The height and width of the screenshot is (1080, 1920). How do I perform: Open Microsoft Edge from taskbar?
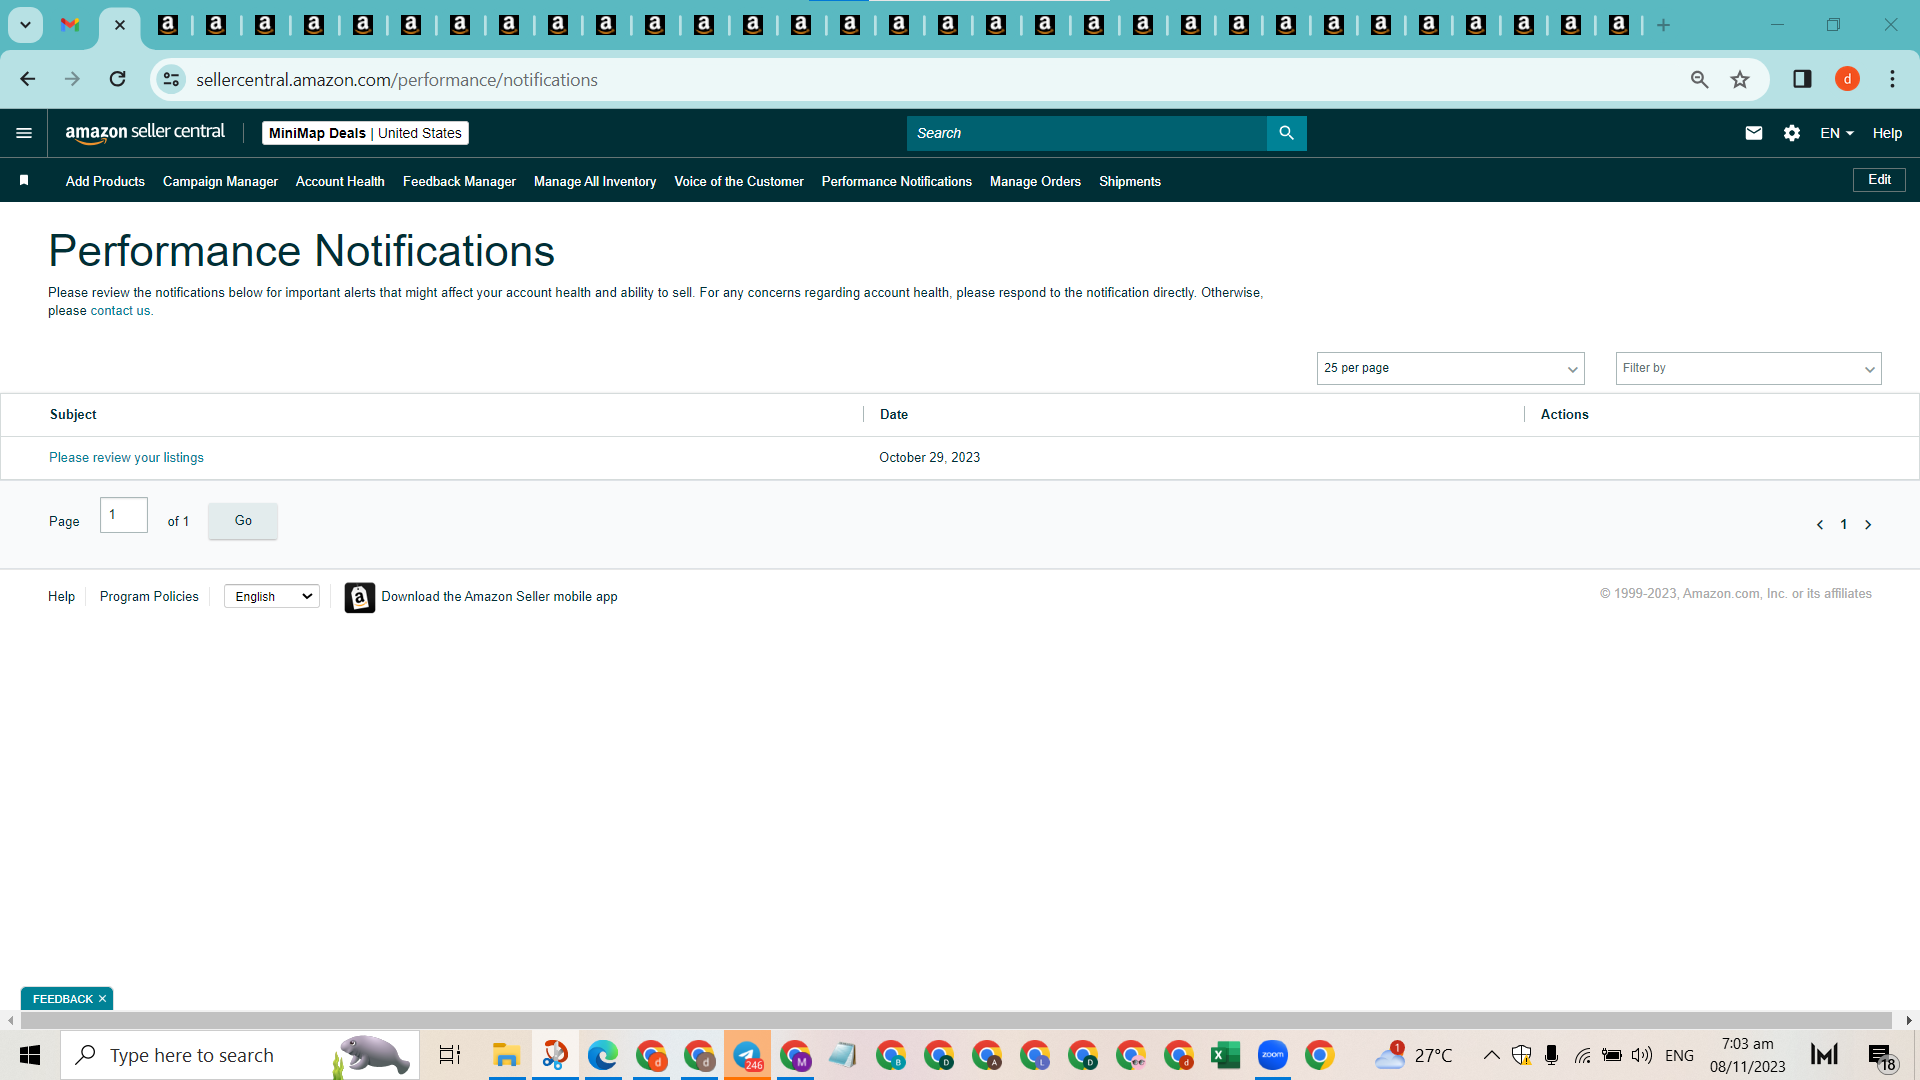pyautogui.click(x=602, y=1055)
